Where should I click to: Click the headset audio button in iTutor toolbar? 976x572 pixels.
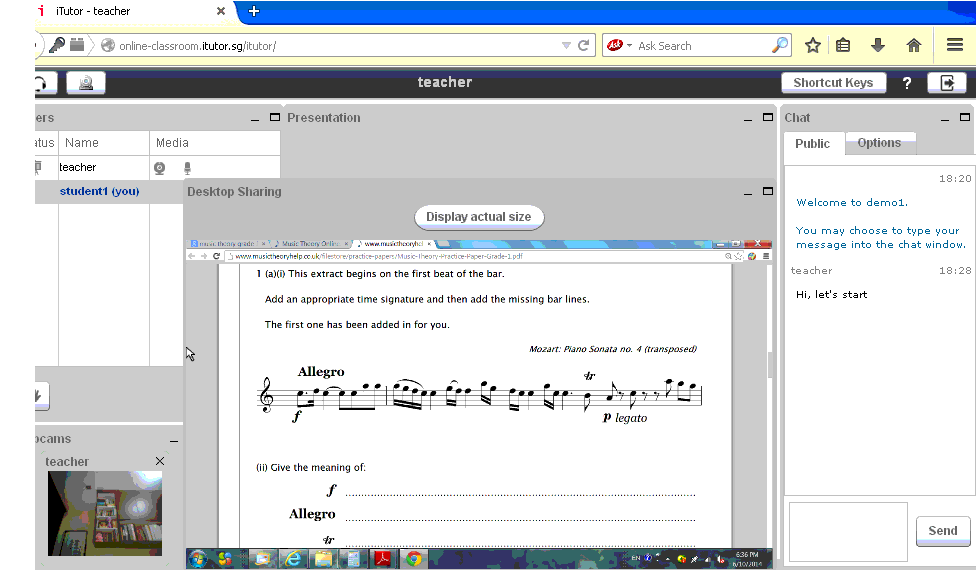(45, 83)
